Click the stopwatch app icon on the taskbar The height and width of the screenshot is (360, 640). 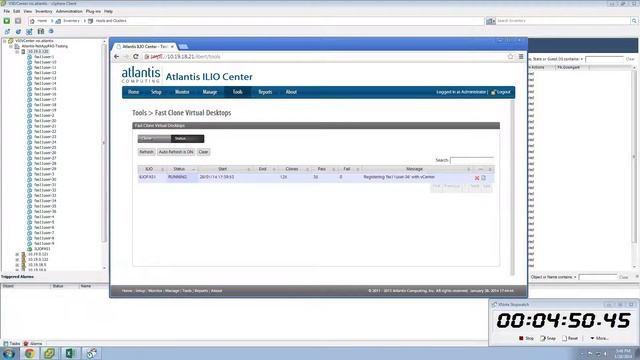click(x=91, y=353)
